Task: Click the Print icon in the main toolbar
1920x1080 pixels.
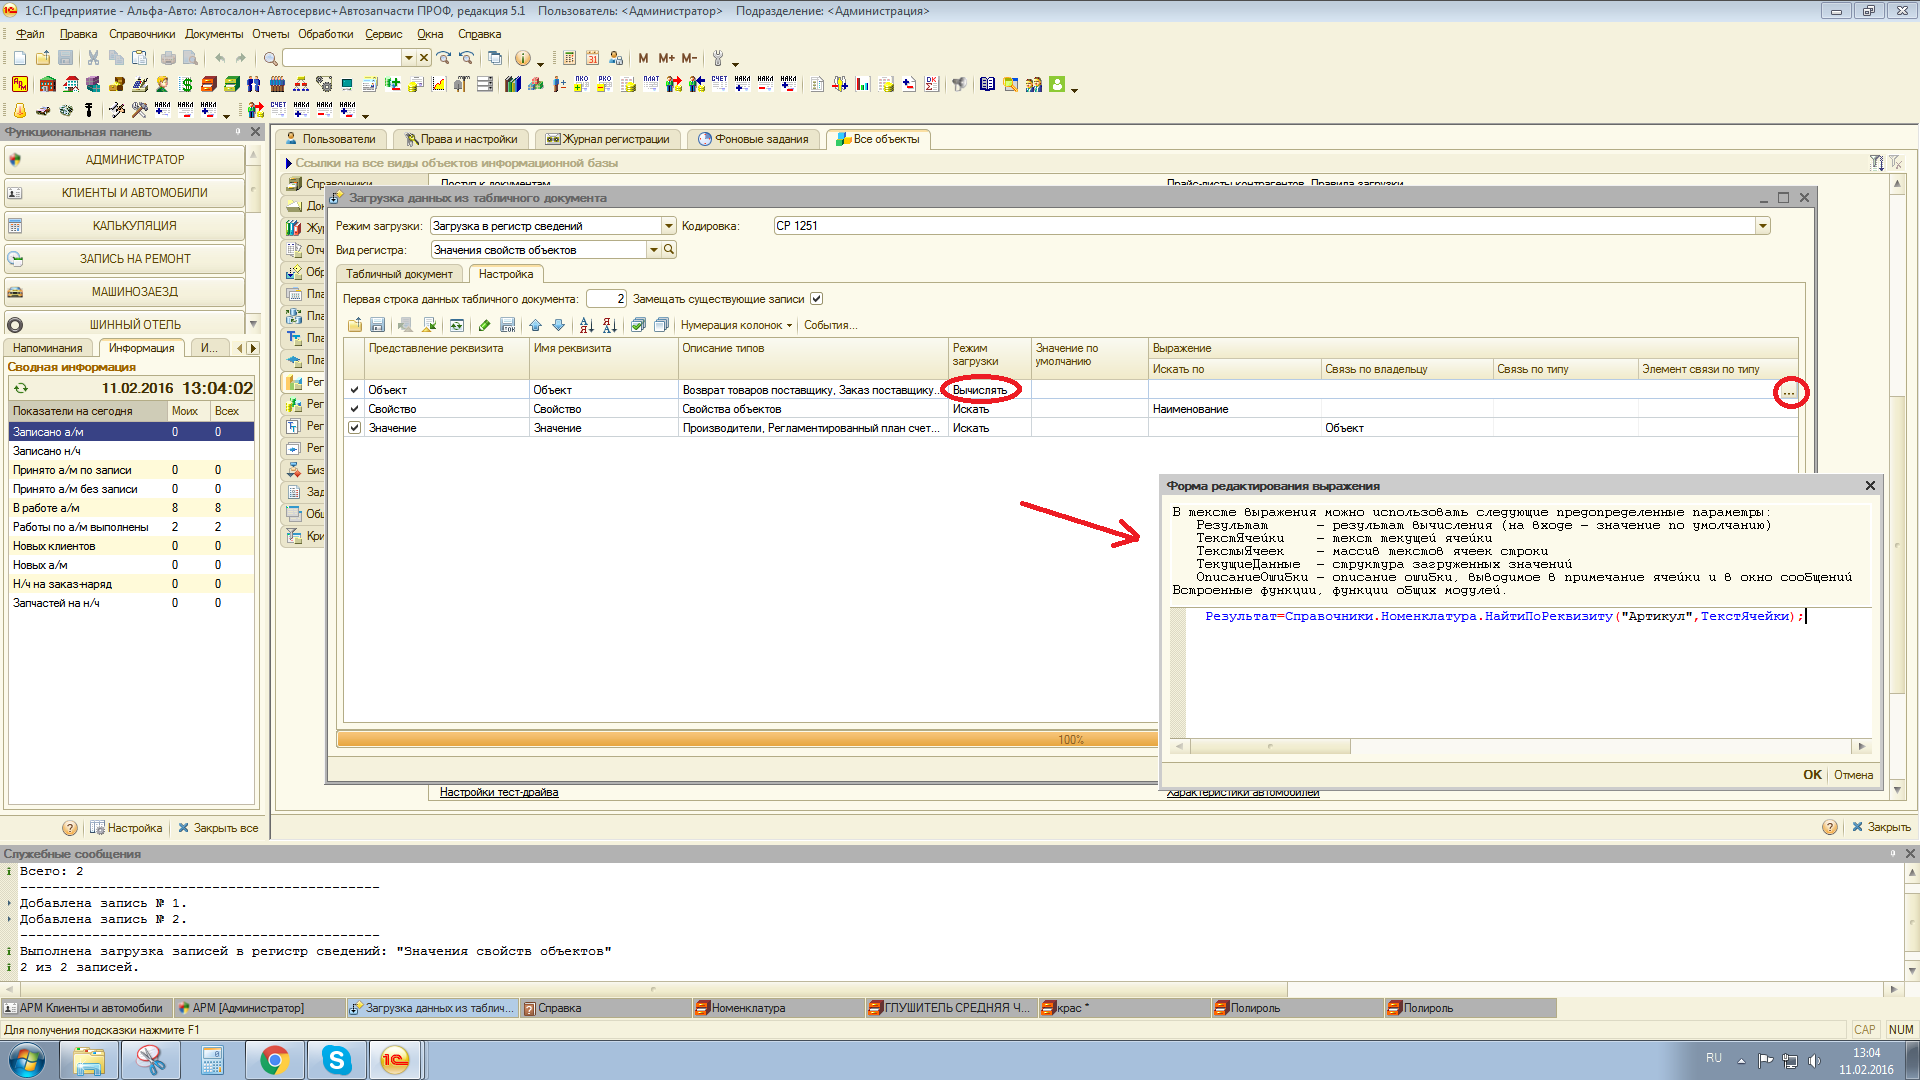Action: [x=168, y=58]
